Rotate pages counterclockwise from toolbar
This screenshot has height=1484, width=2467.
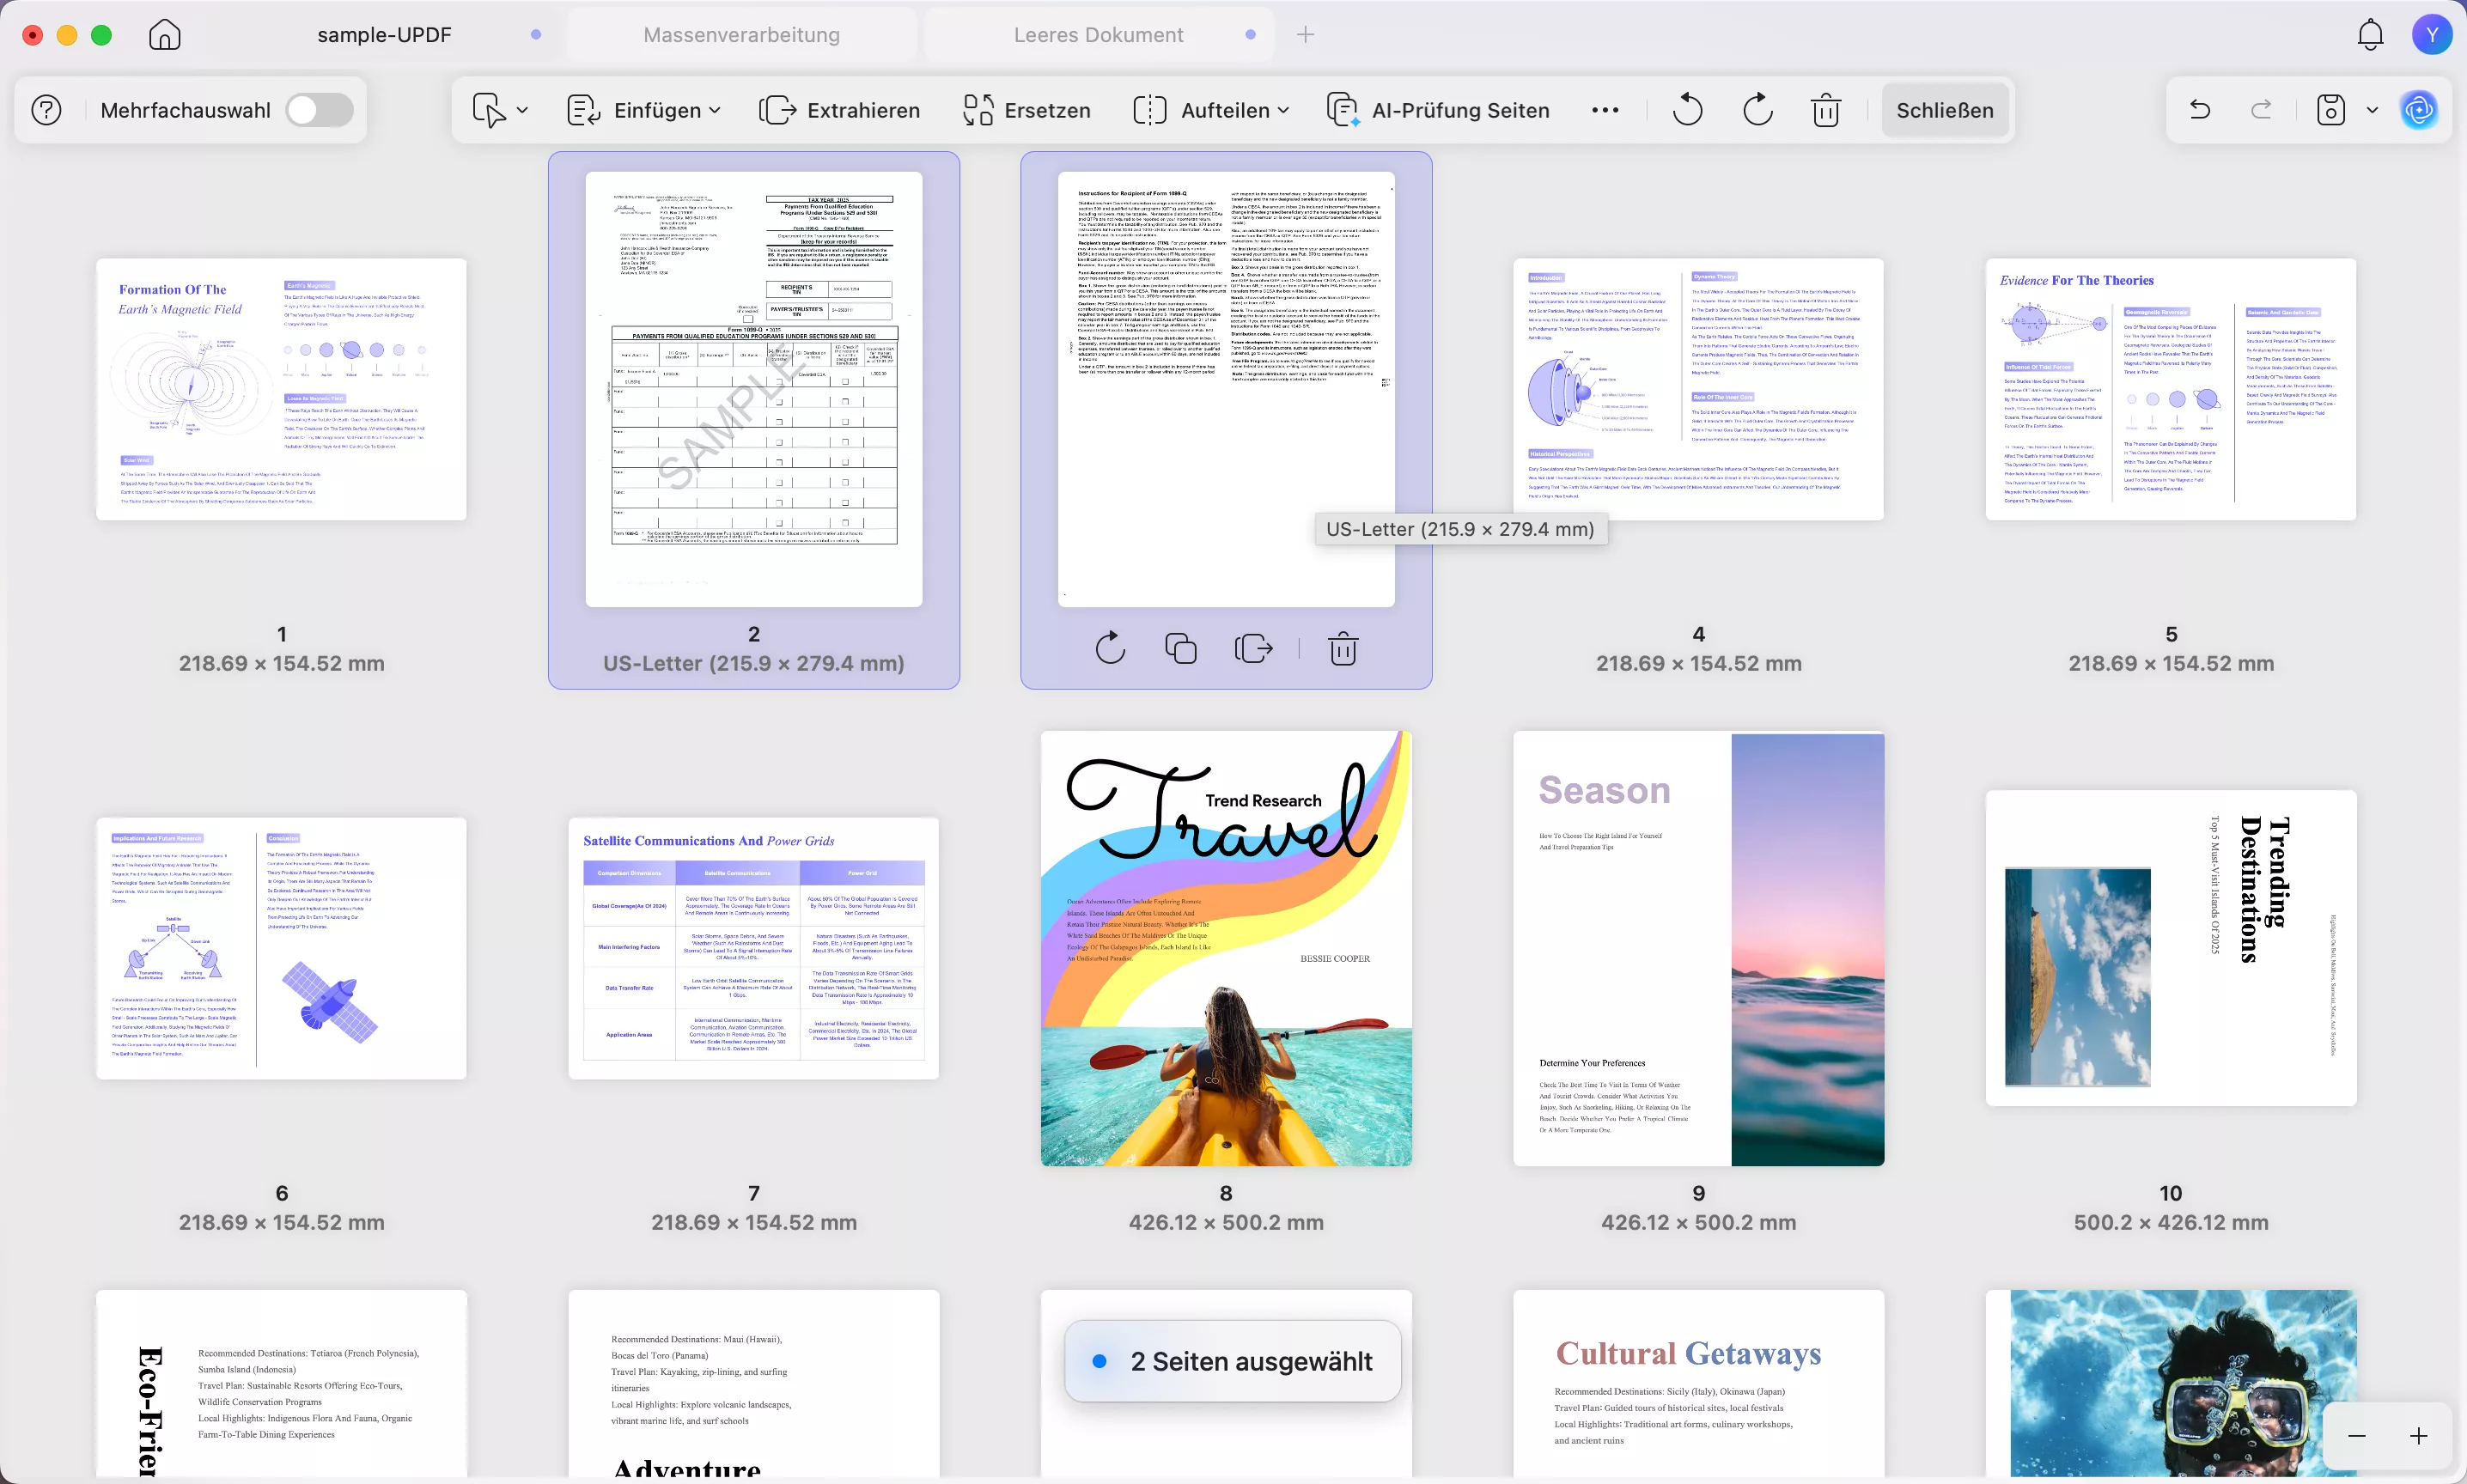click(1687, 110)
